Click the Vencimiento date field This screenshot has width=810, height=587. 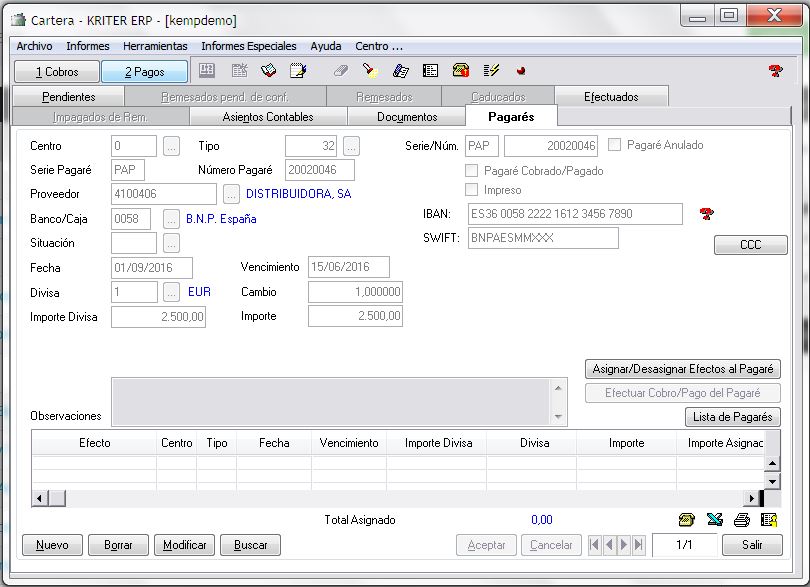(x=349, y=267)
